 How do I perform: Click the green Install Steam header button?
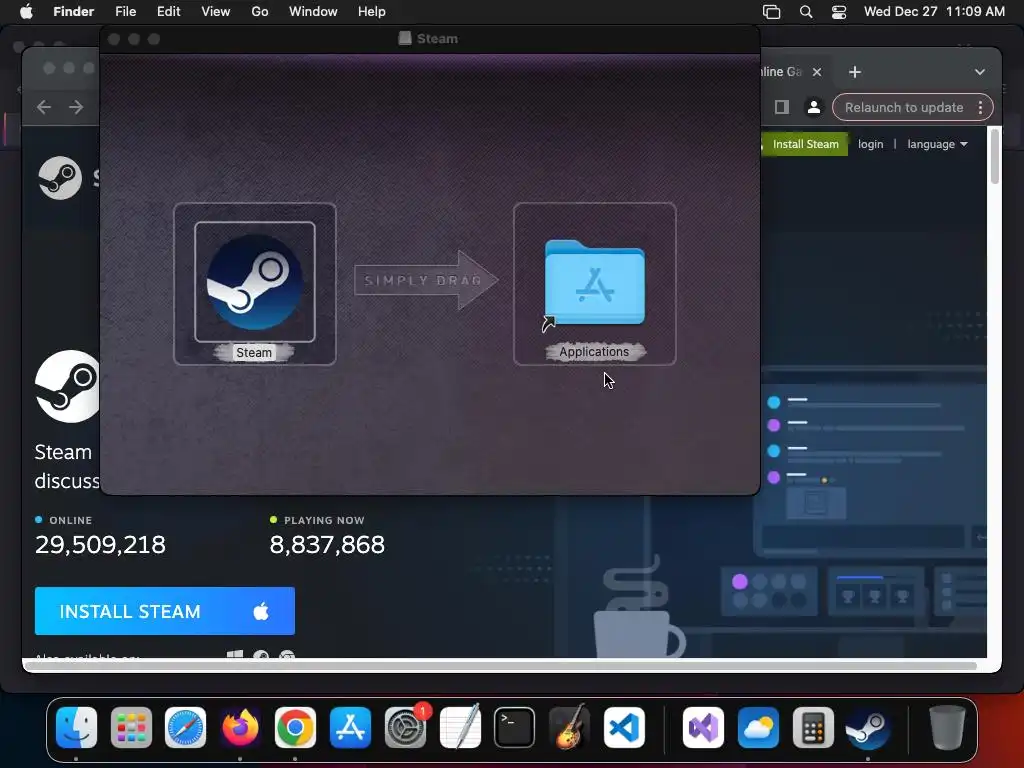pos(805,144)
